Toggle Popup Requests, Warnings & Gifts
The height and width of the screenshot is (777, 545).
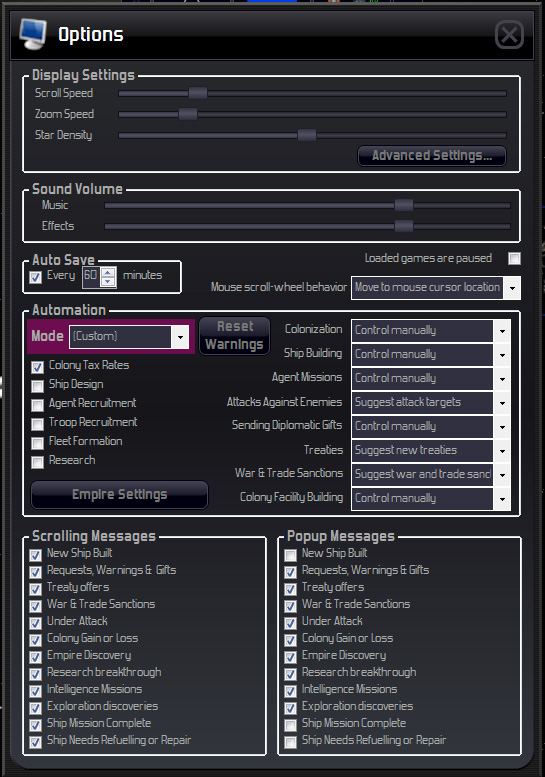coord(290,572)
